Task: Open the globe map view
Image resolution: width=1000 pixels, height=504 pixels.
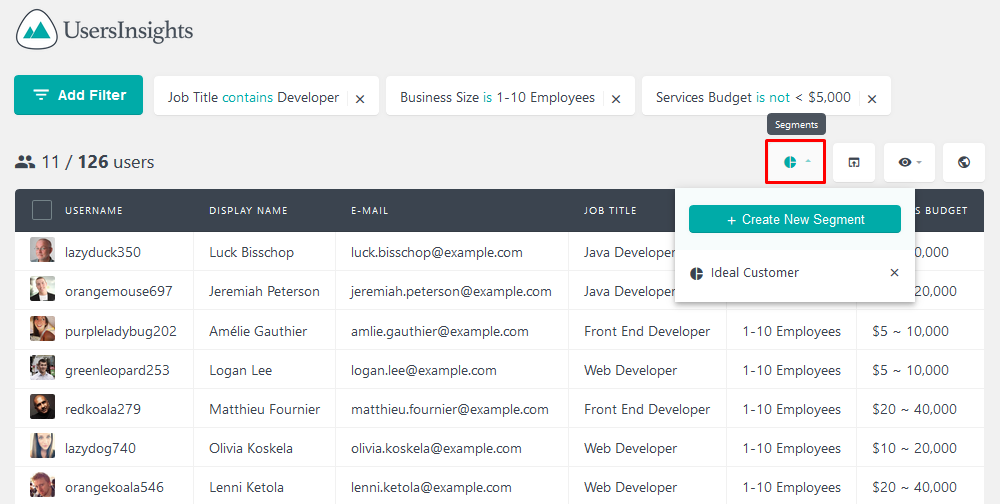Action: (x=964, y=162)
